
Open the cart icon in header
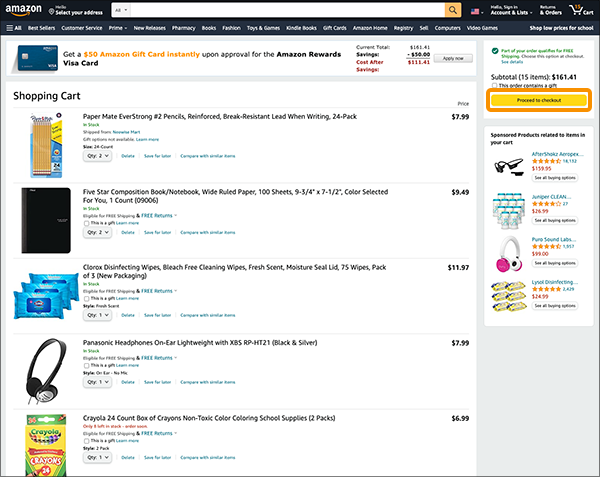(x=581, y=10)
